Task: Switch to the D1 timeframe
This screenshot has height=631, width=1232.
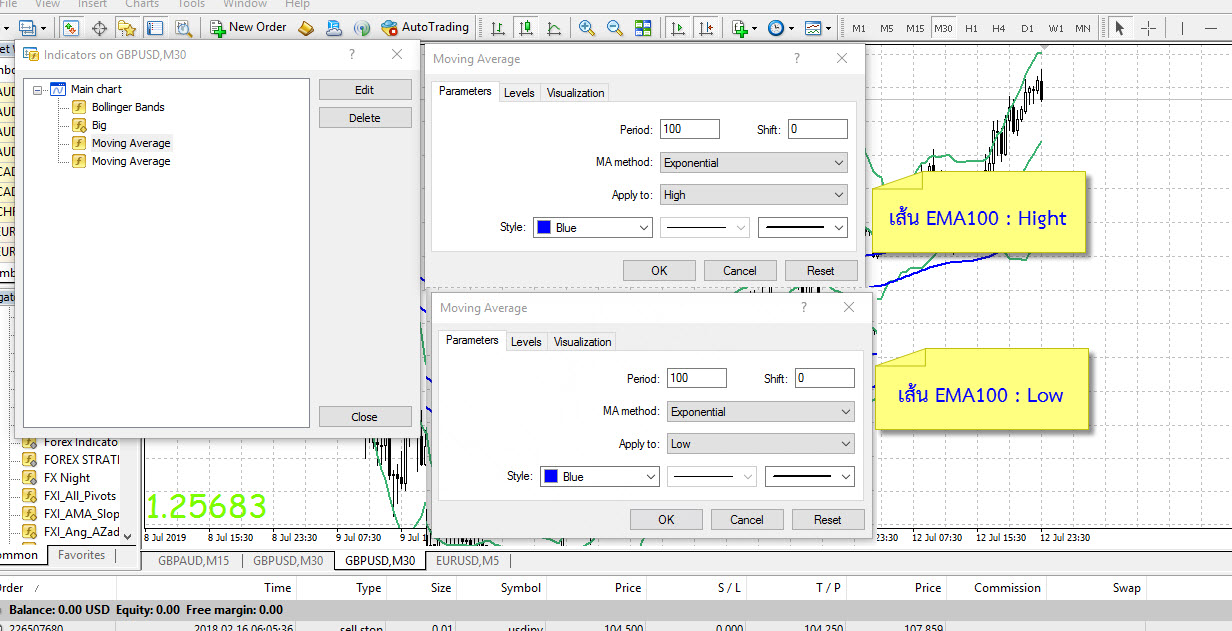Action: click(x=1027, y=28)
